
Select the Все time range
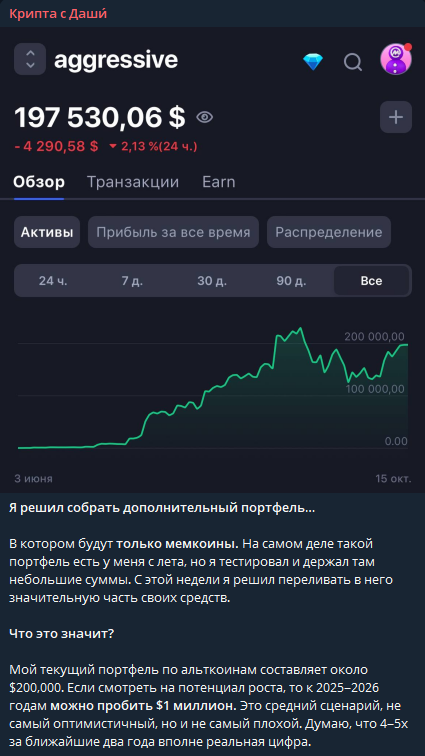click(x=371, y=281)
